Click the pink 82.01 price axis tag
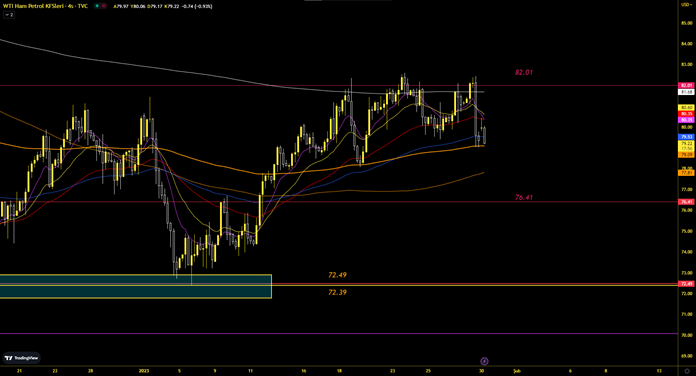696x376 pixels. (x=686, y=85)
